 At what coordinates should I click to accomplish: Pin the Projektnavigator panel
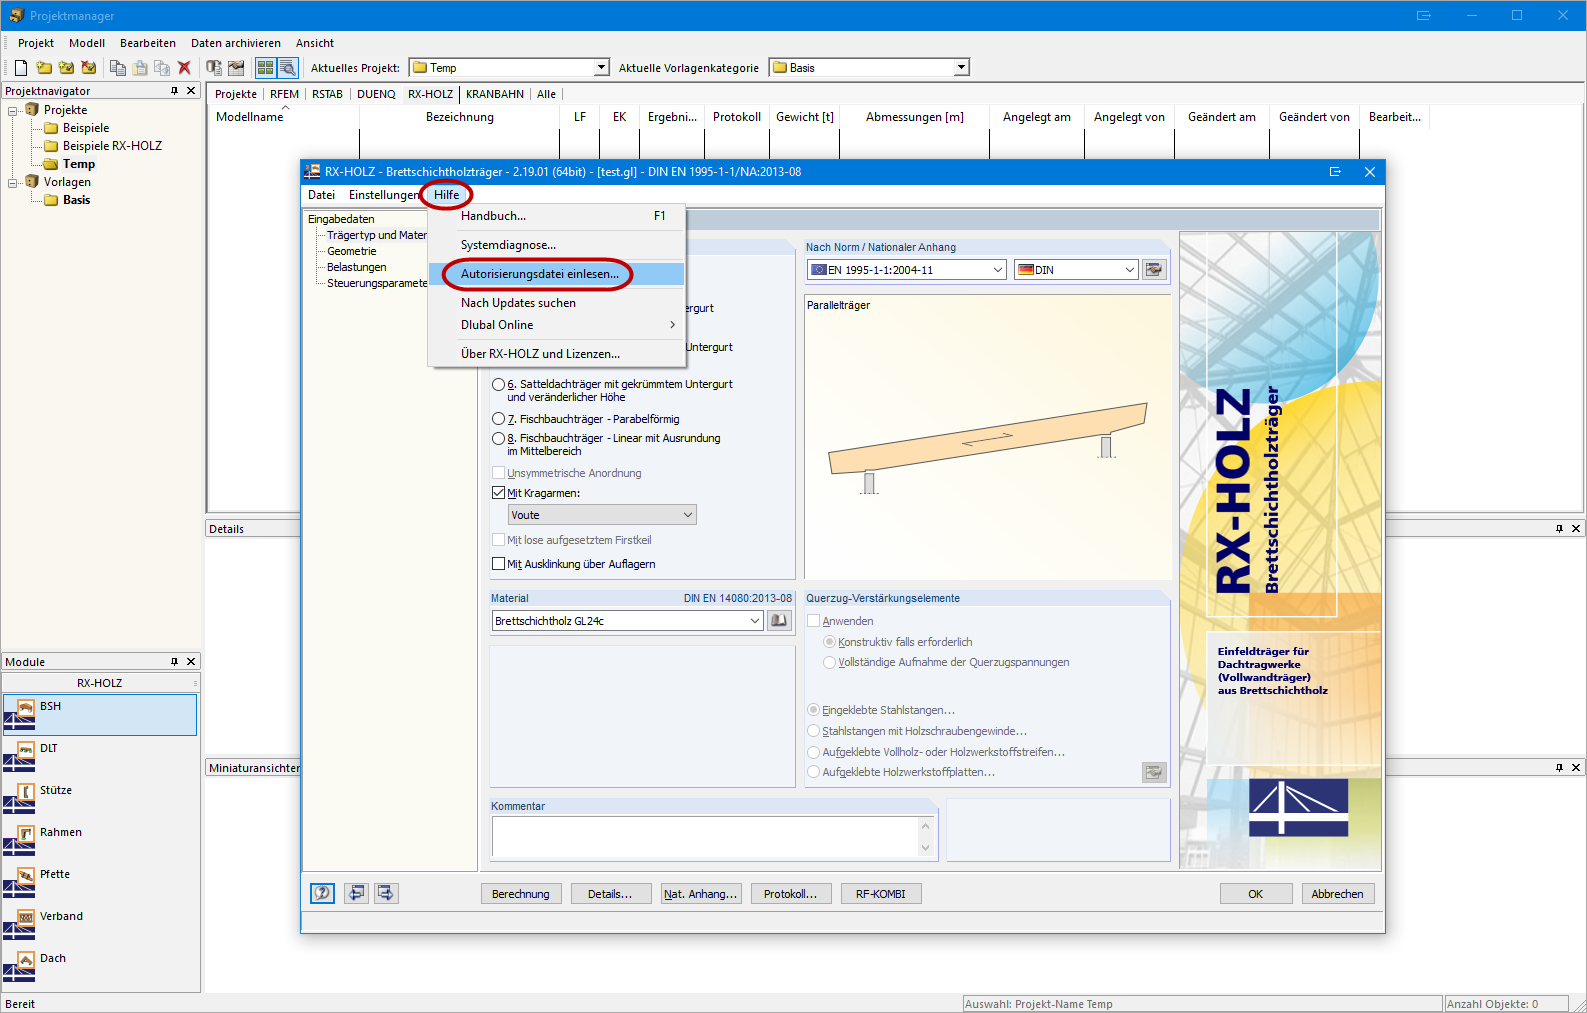[x=174, y=91]
